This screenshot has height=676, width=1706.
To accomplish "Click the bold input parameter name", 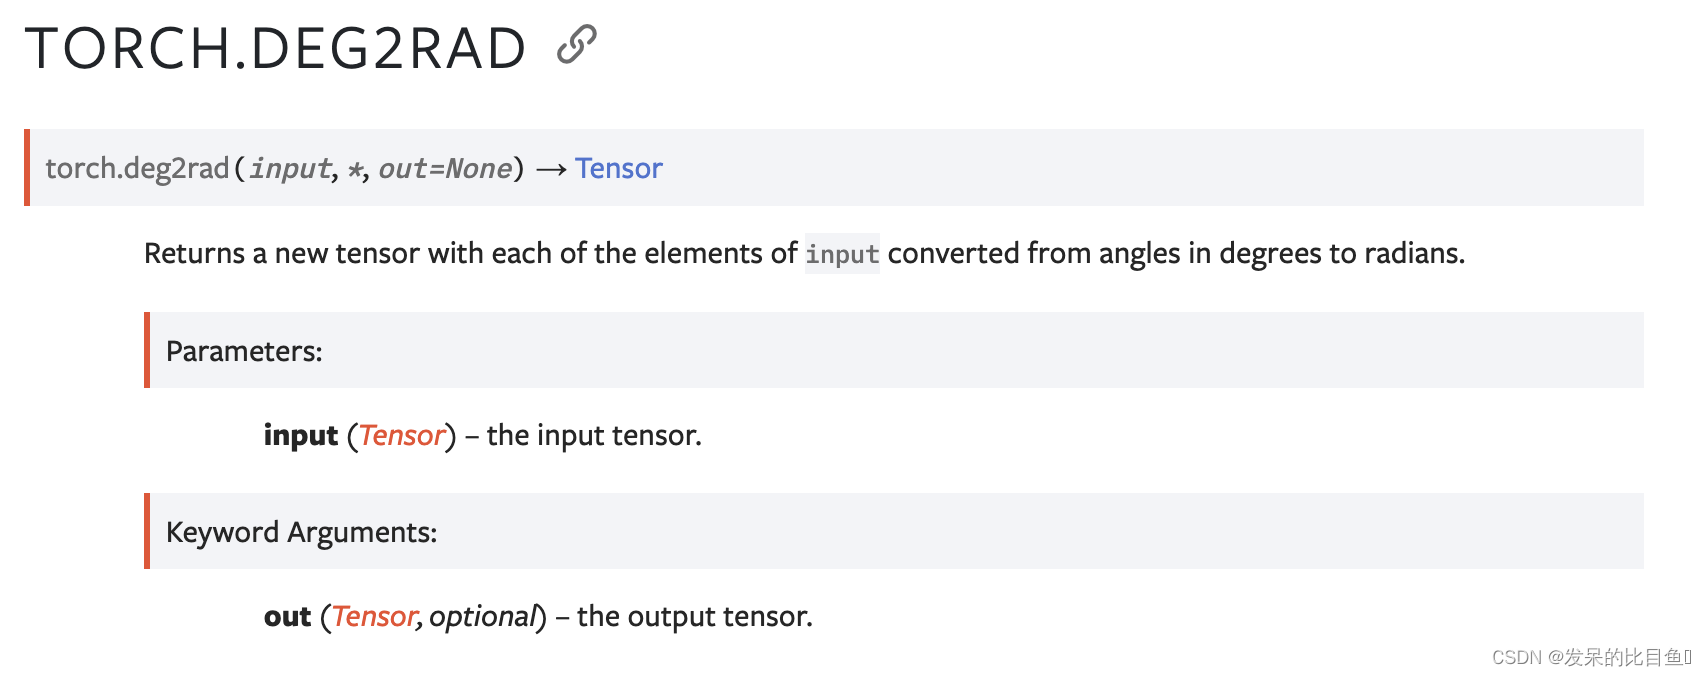I will 301,436.
